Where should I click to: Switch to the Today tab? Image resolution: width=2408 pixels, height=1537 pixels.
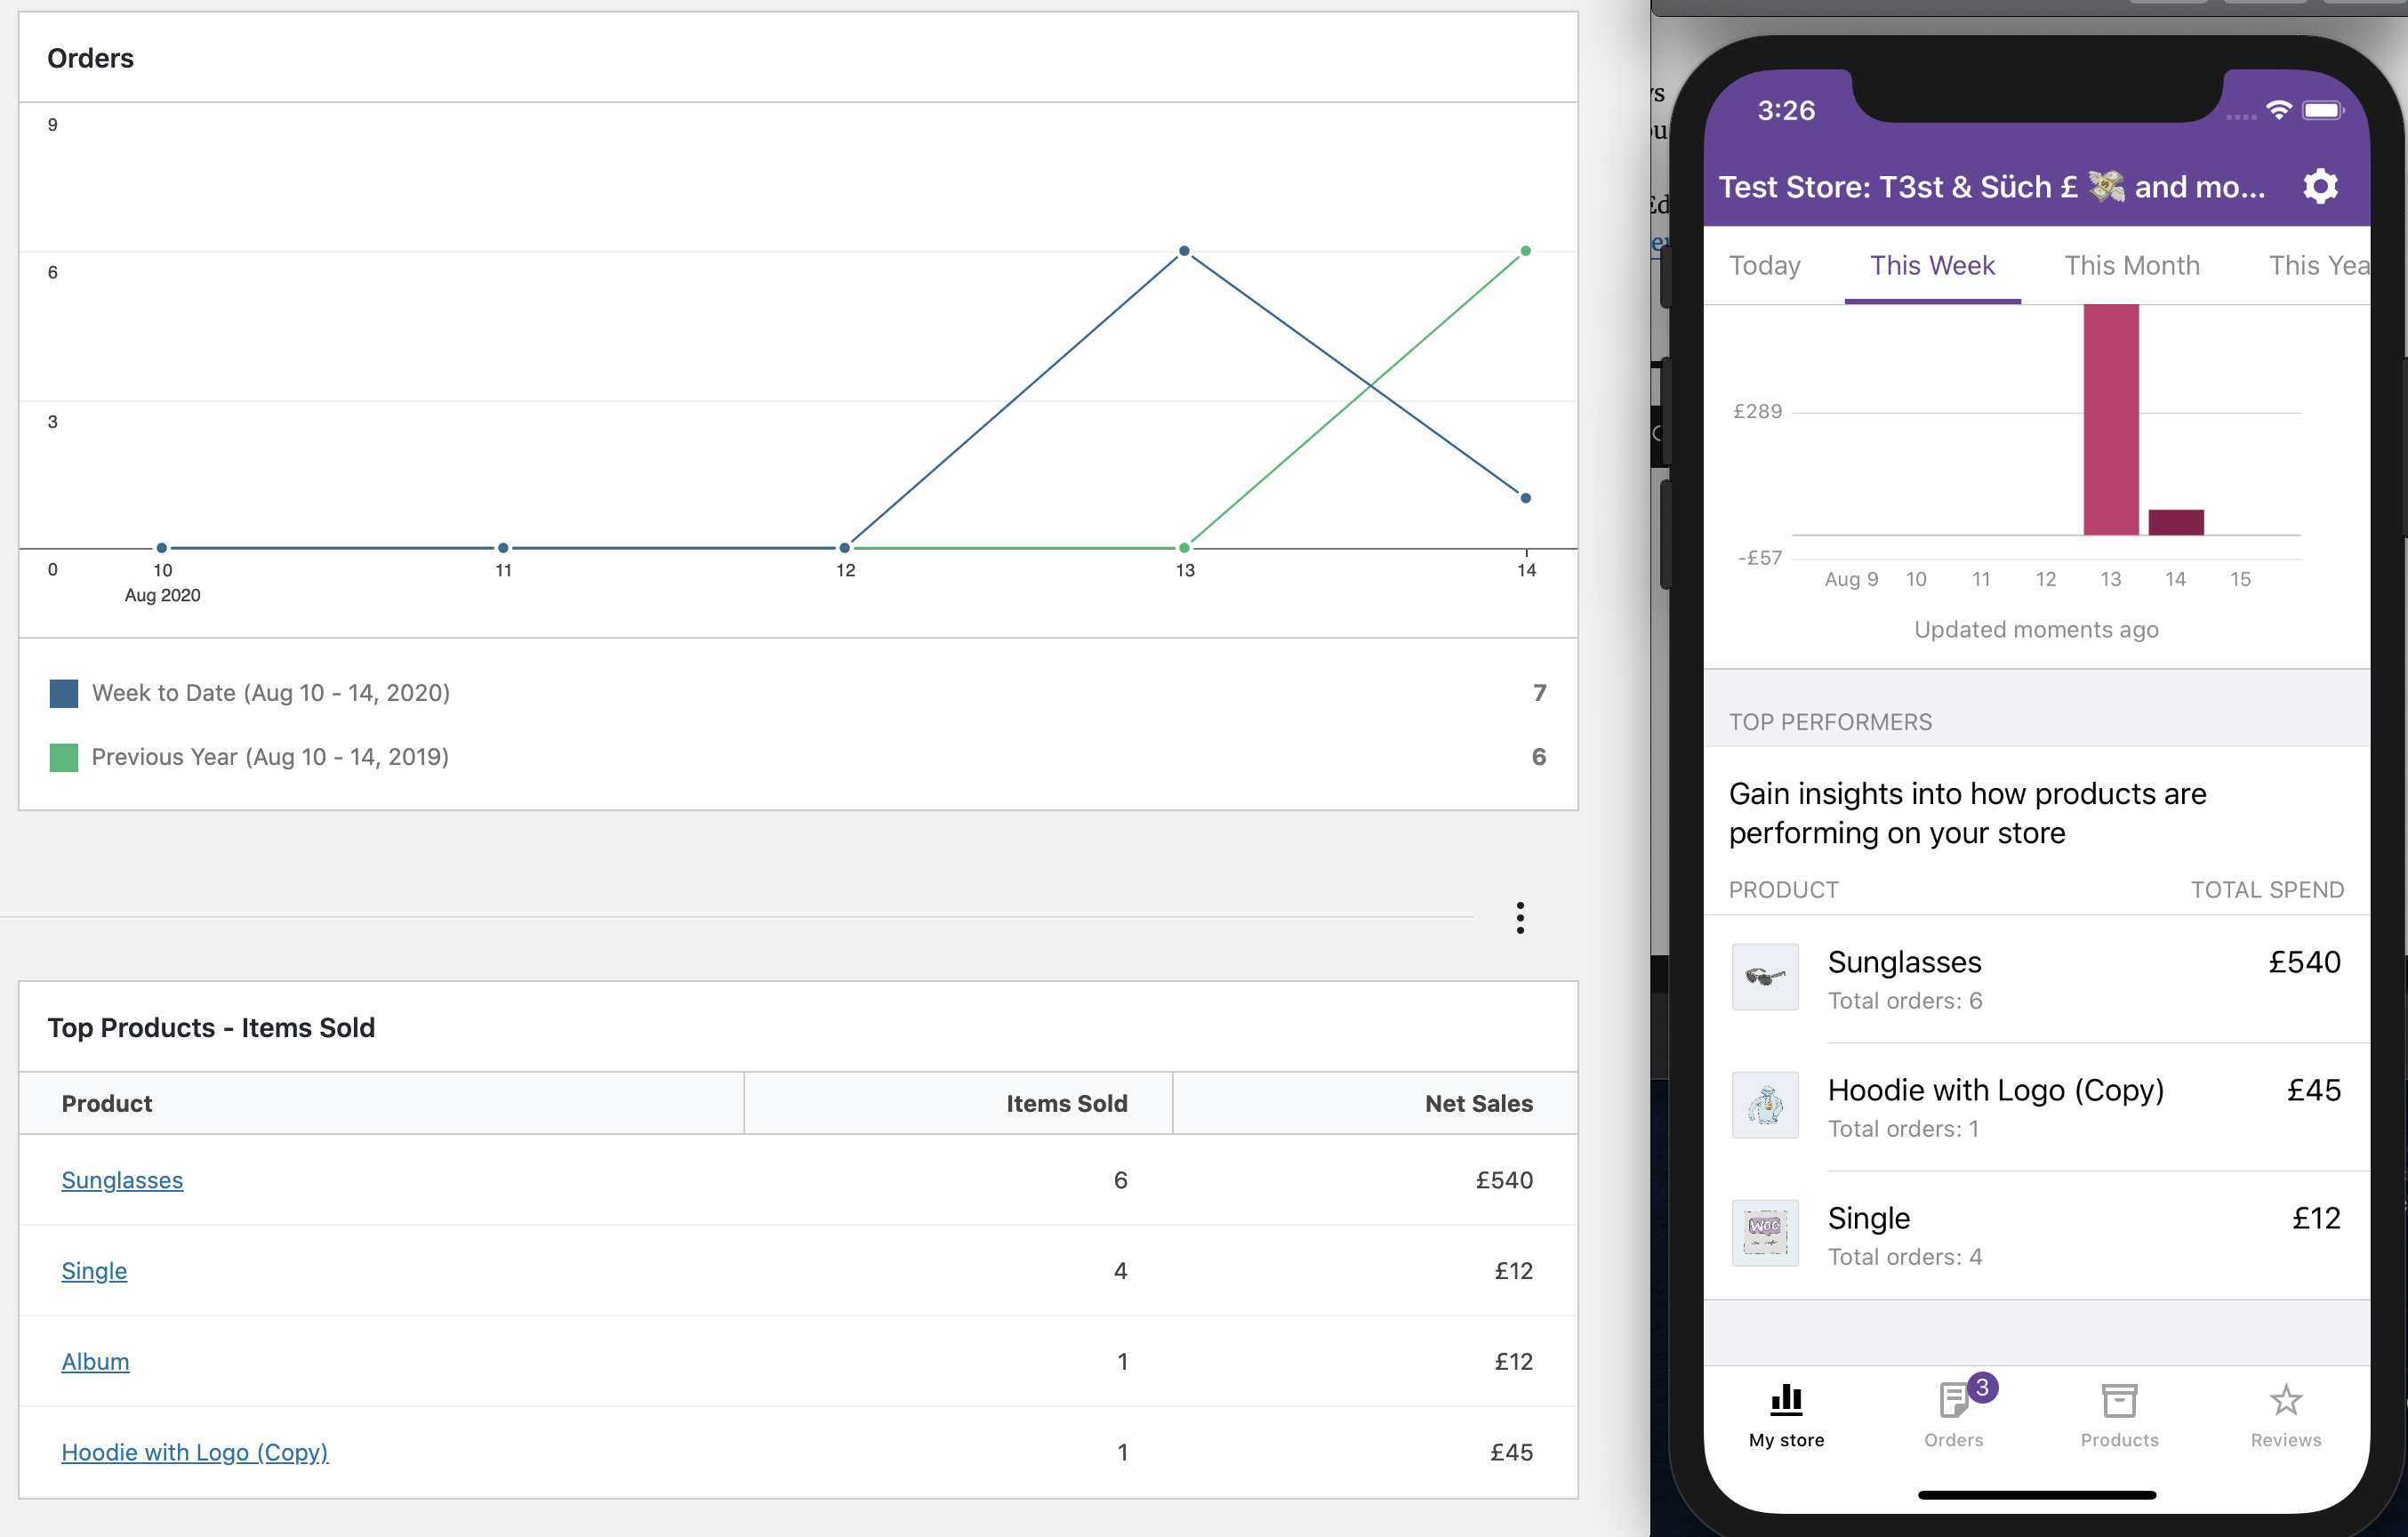coord(1765,265)
